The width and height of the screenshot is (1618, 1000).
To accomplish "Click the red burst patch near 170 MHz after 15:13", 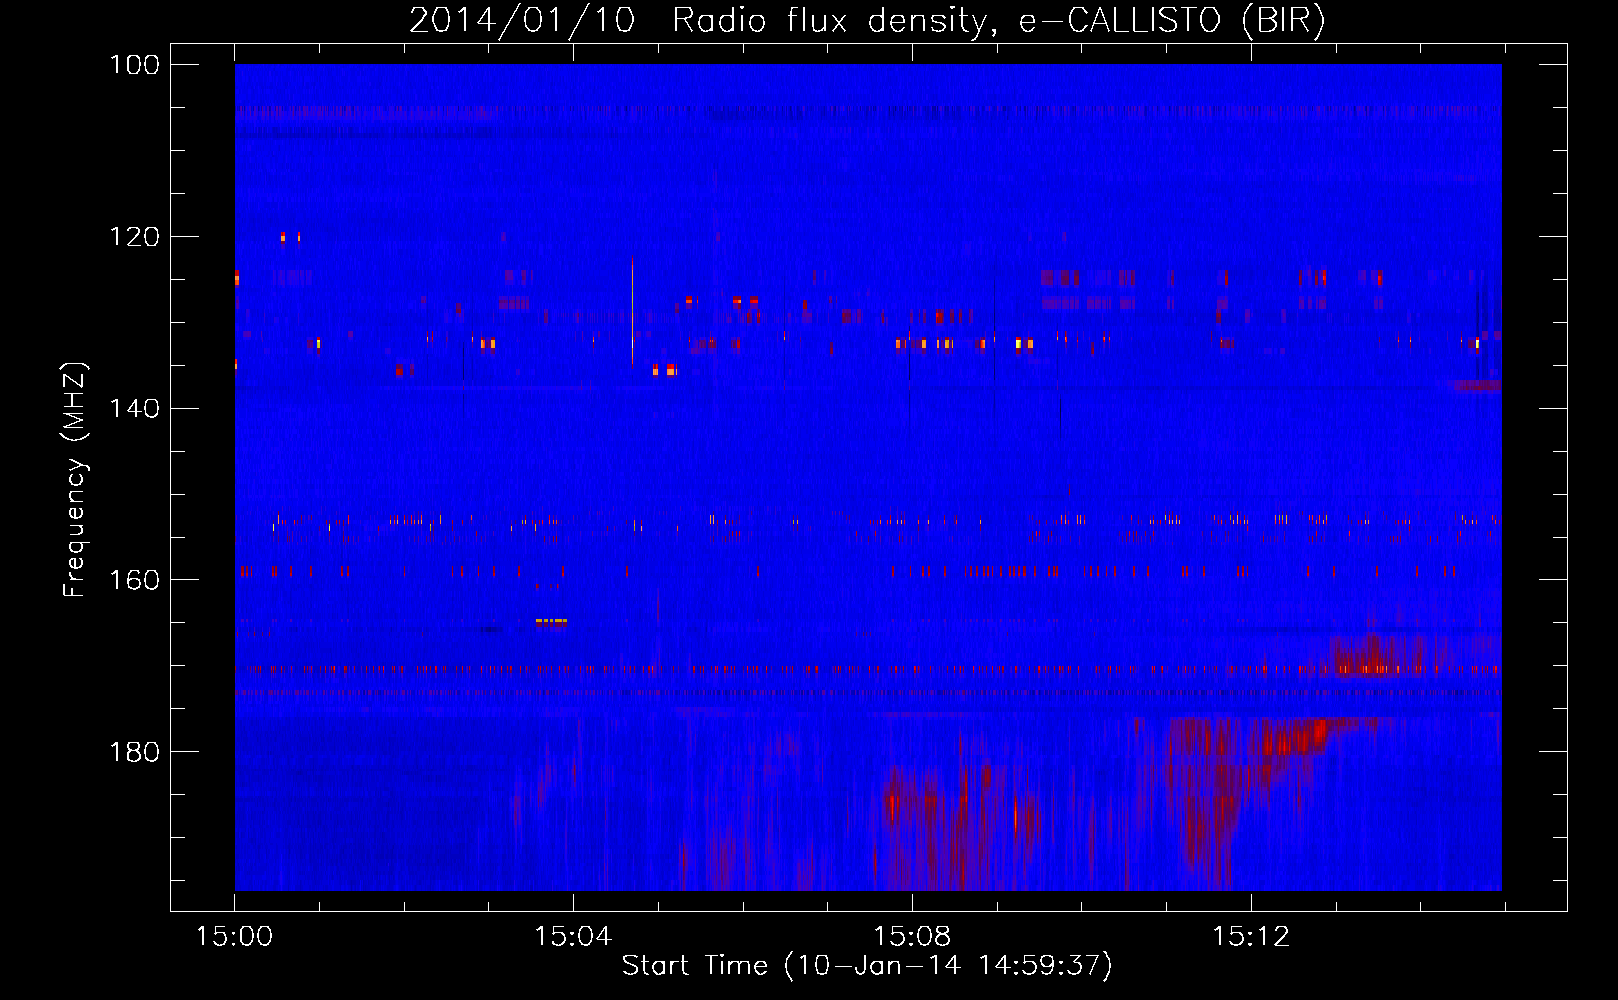I will (x=1378, y=655).
